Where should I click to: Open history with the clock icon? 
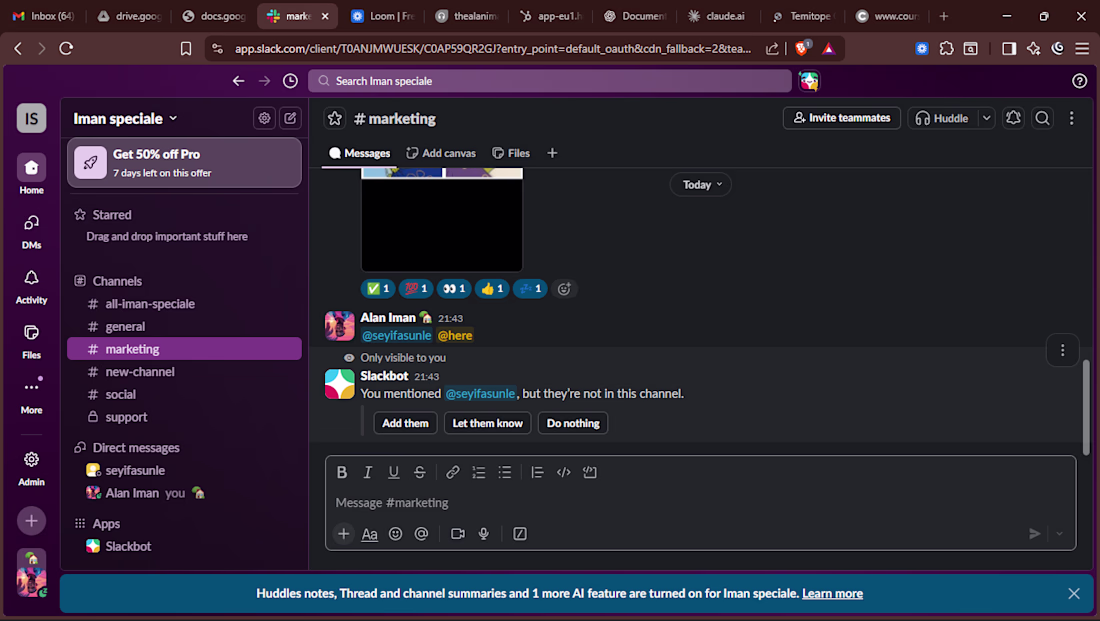pyautogui.click(x=290, y=81)
